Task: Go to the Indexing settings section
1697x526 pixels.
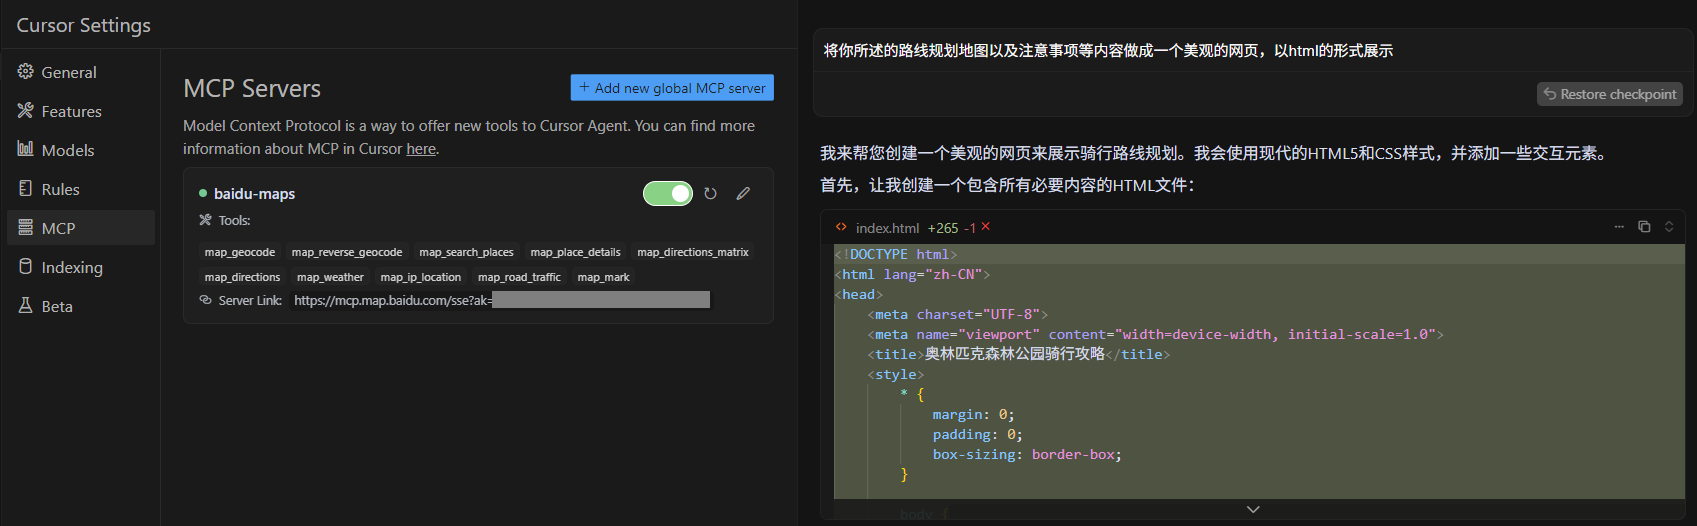Action: coord(71,267)
